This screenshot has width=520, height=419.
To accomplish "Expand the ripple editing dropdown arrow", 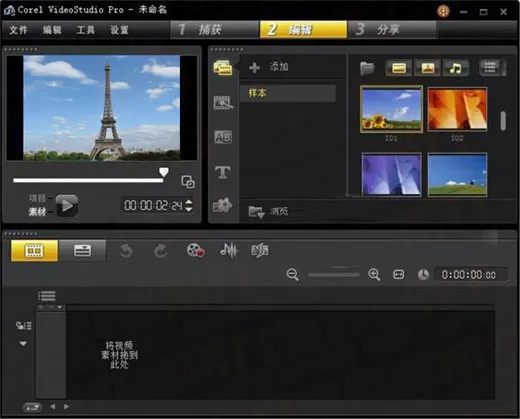I will coord(23,343).
